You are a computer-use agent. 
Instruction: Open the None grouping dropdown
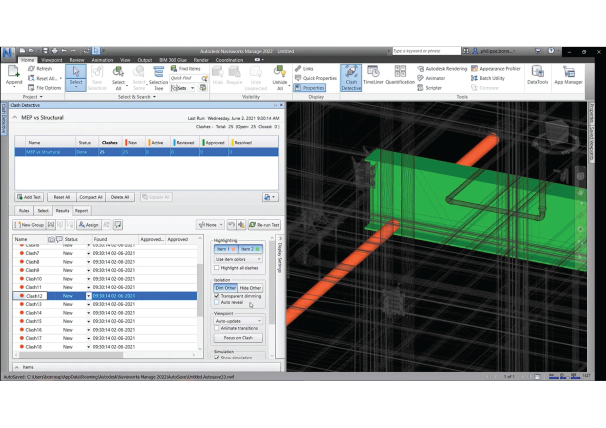tap(210, 225)
